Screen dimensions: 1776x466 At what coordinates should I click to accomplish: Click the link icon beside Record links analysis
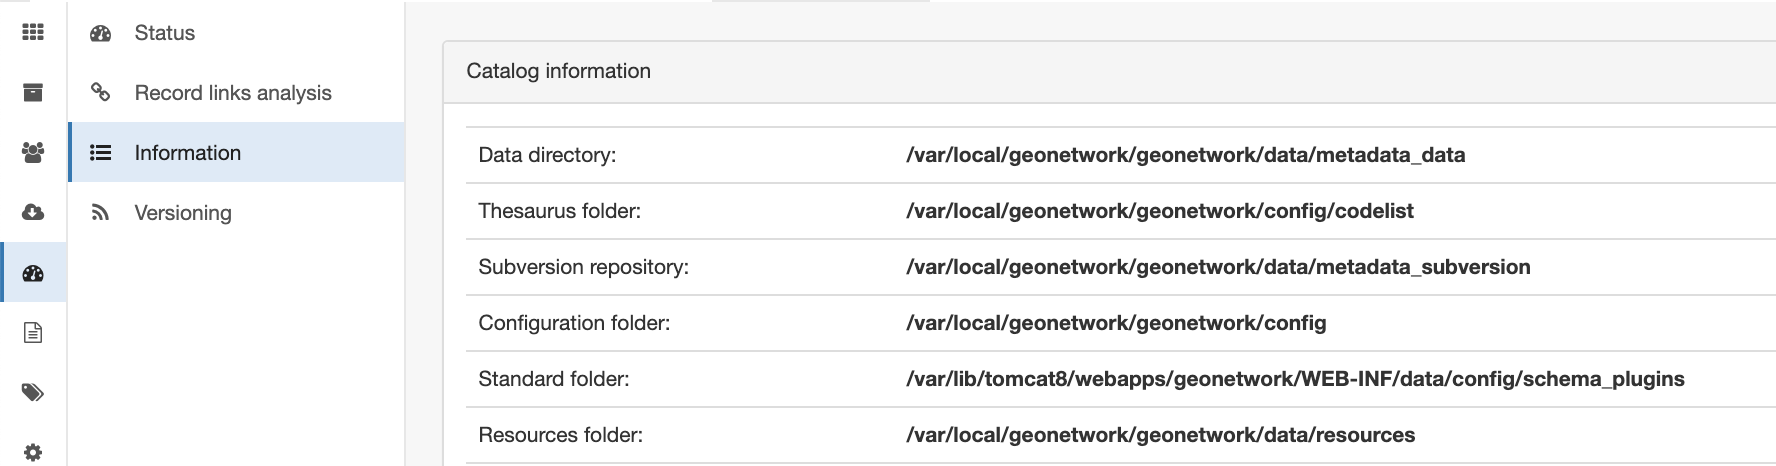(x=100, y=92)
